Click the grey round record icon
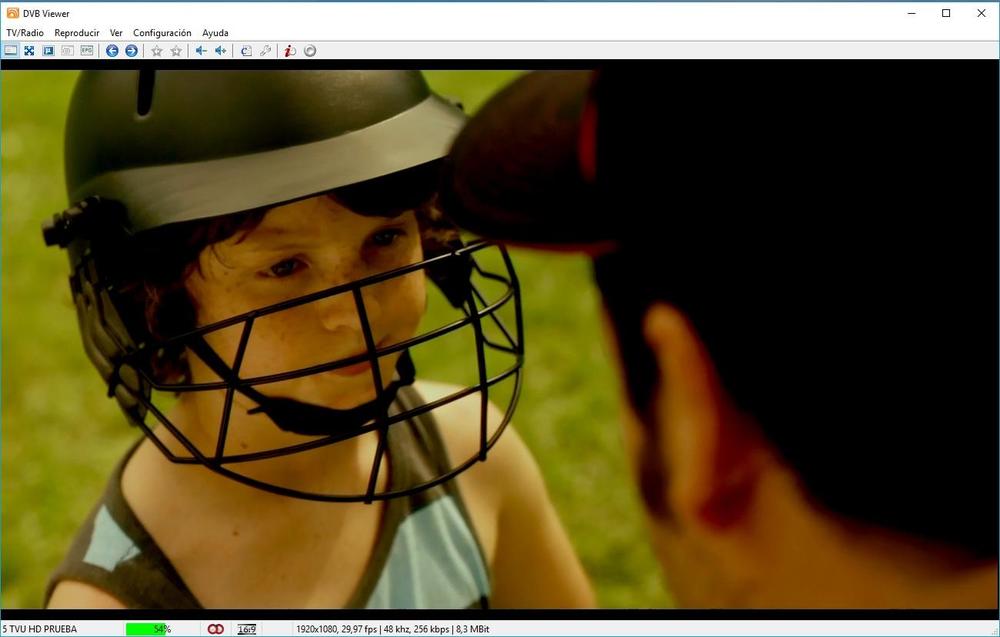Viewport: 1000px width, 637px height. (x=310, y=51)
